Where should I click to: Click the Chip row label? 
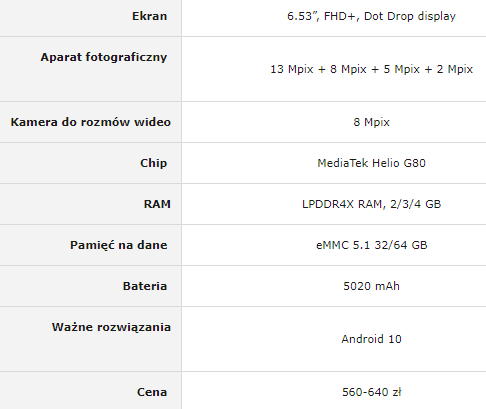(153, 163)
